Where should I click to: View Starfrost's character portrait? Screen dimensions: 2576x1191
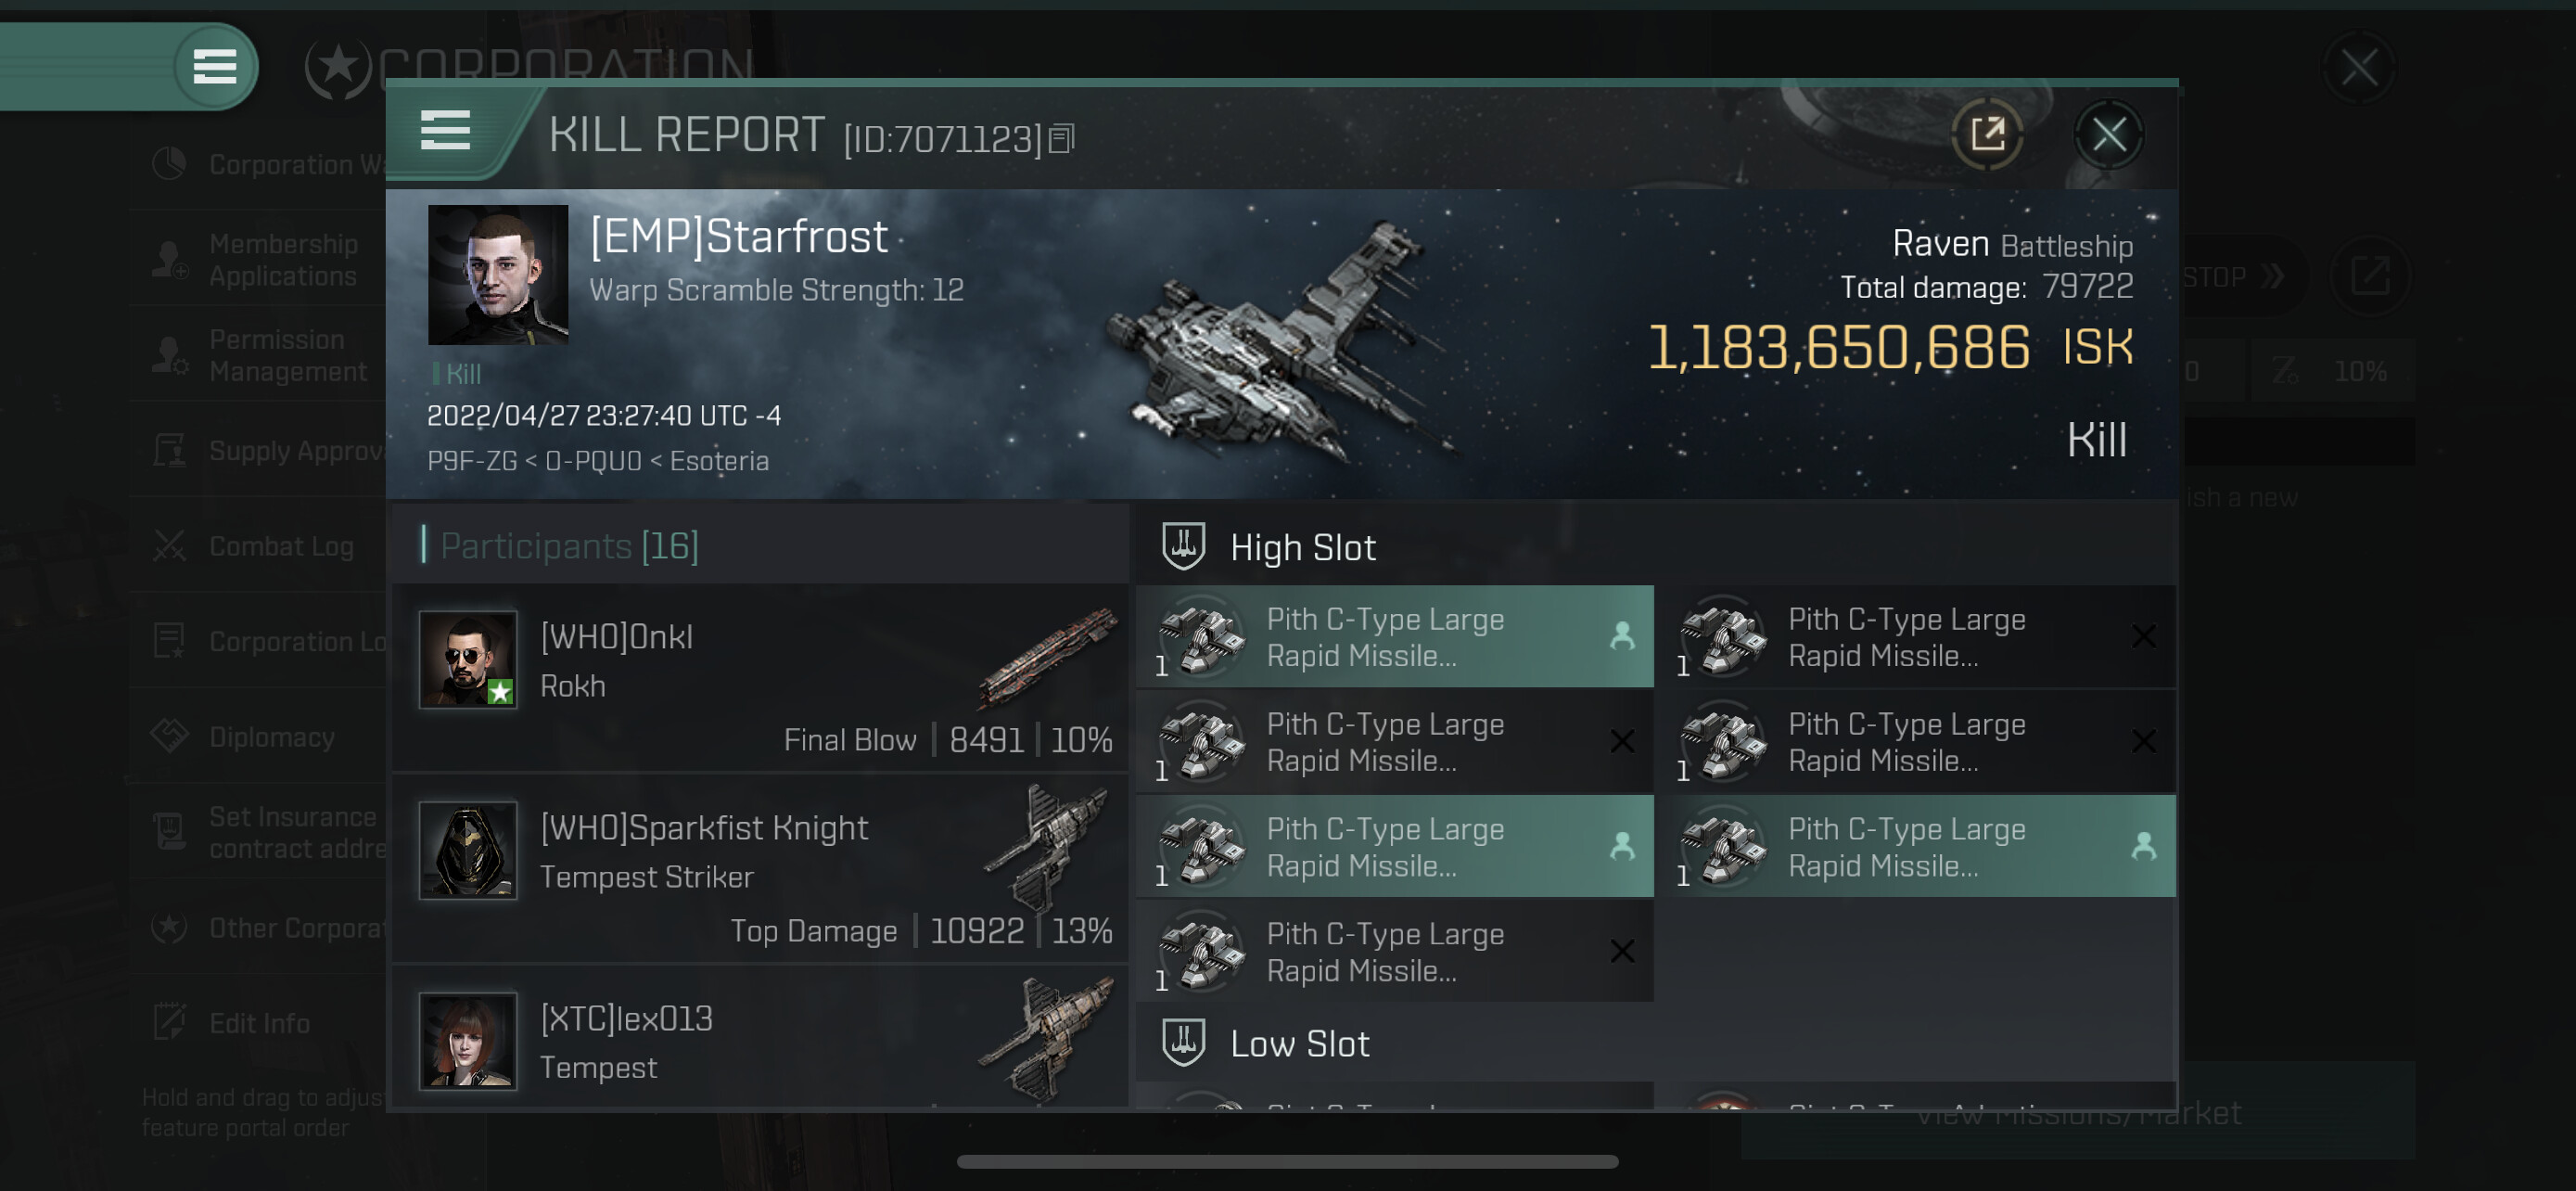[x=498, y=275]
